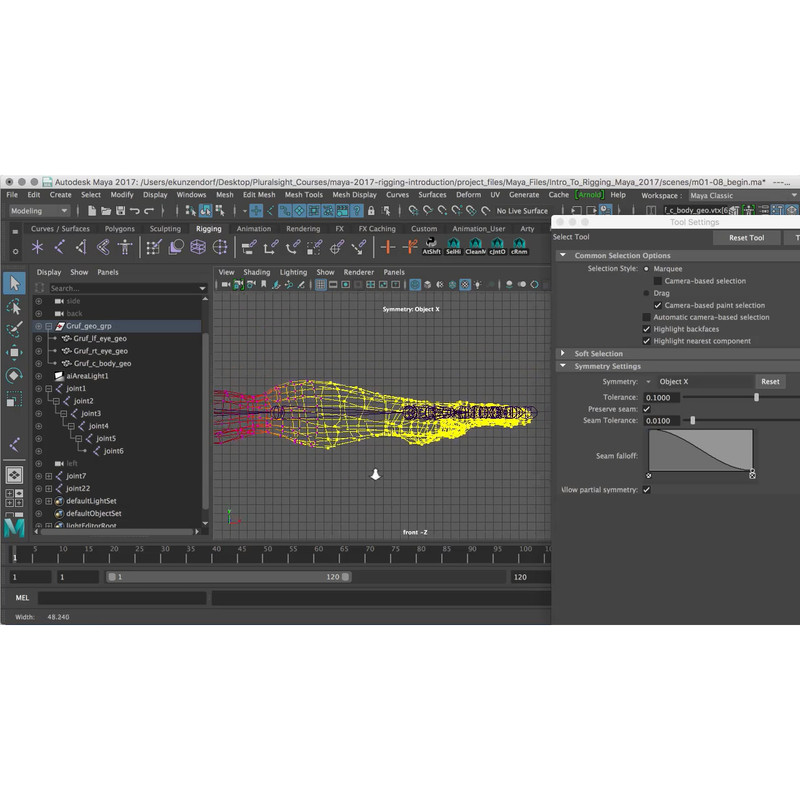The image size is (800, 800).
Task: Adjust the Tolerance slider handle
Action: coord(756,397)
